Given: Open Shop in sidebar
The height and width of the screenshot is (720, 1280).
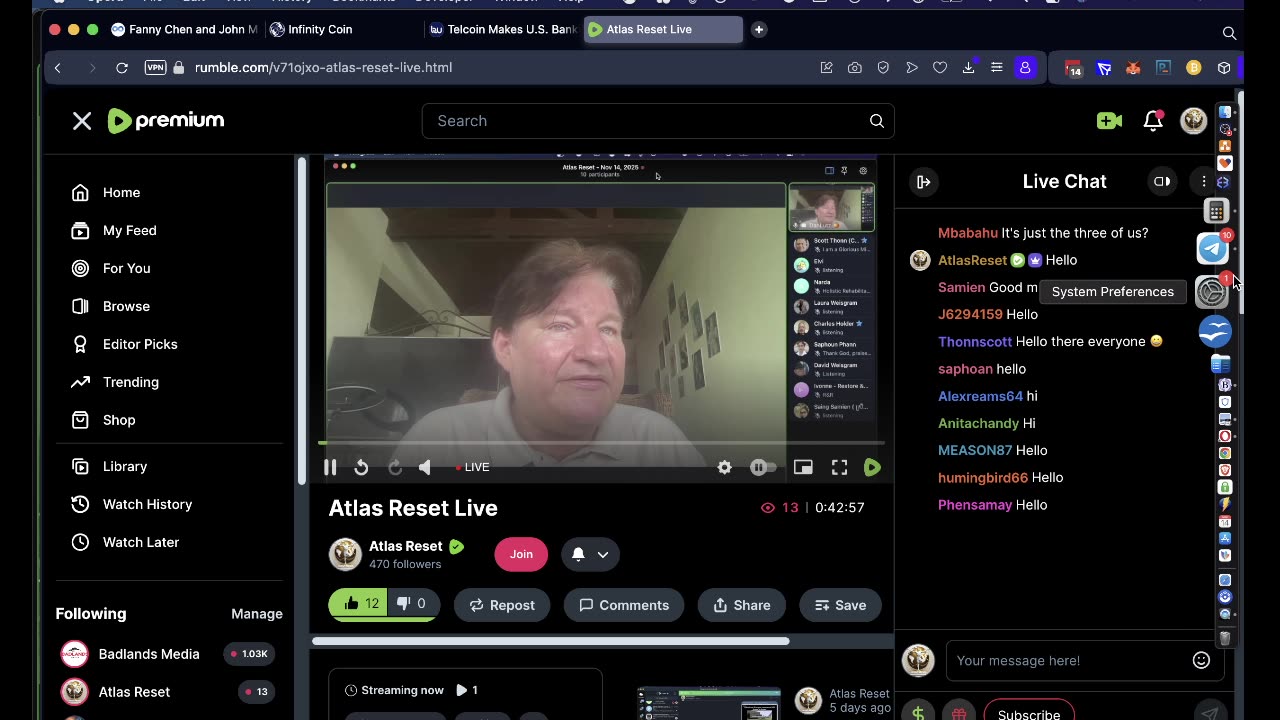Looking at the screenshot, I should [119, 421].
